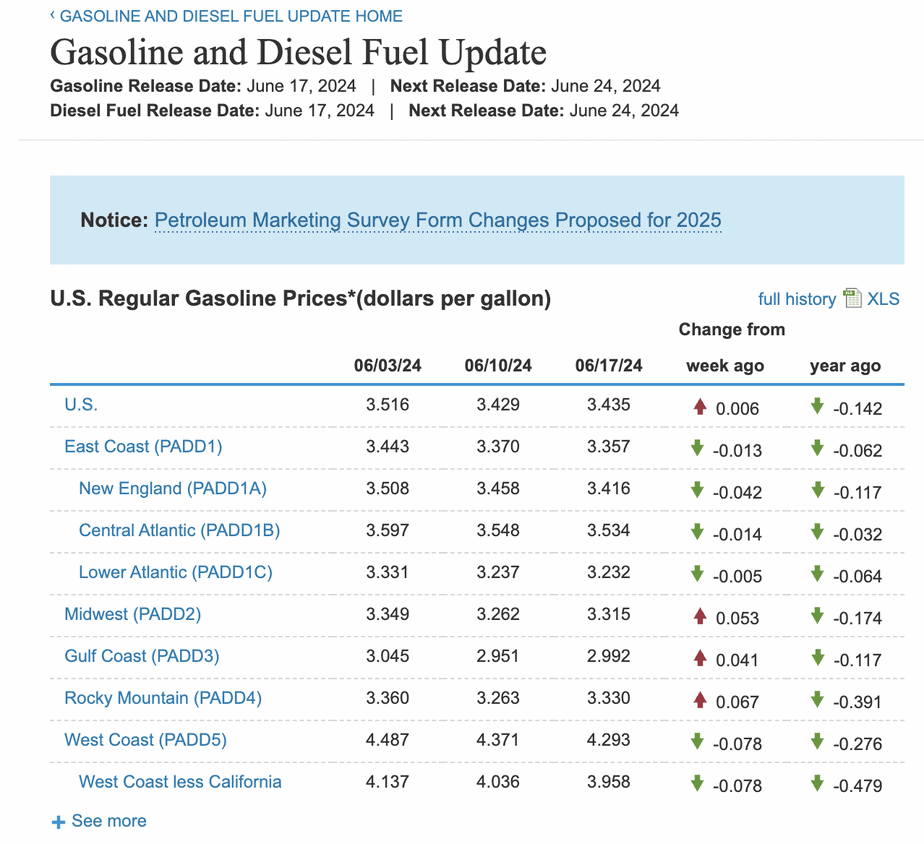This screenshot has width=924, height=844.
Task: Click red up arrow in Midwest row
Action: 700,616
